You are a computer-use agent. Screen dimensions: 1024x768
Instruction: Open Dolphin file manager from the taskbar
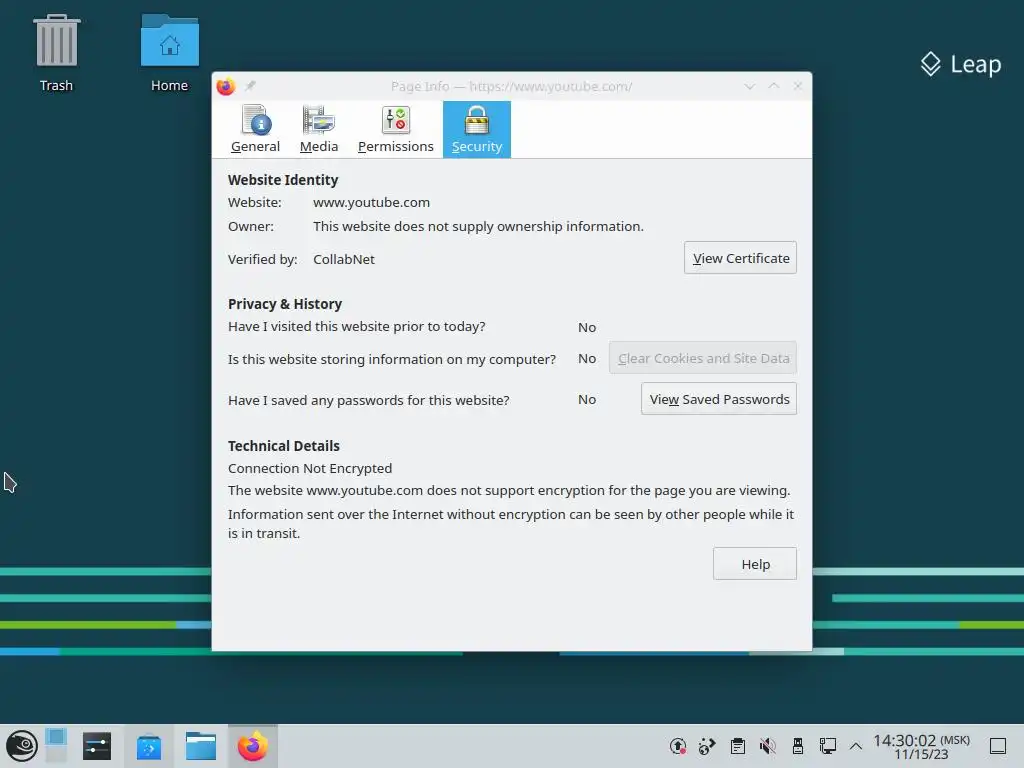(x=200, y=746)
